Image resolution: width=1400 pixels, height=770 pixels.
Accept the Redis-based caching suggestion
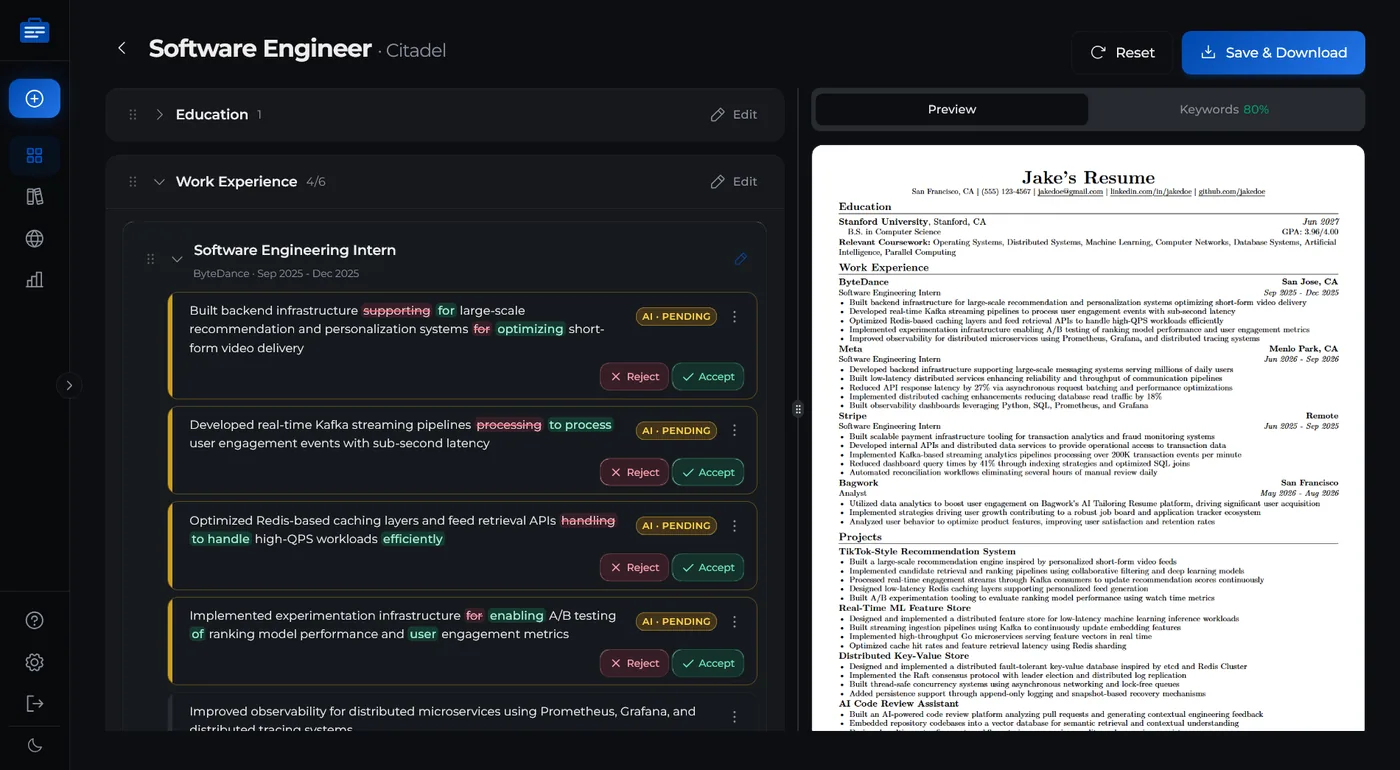(x=708, y=568)
